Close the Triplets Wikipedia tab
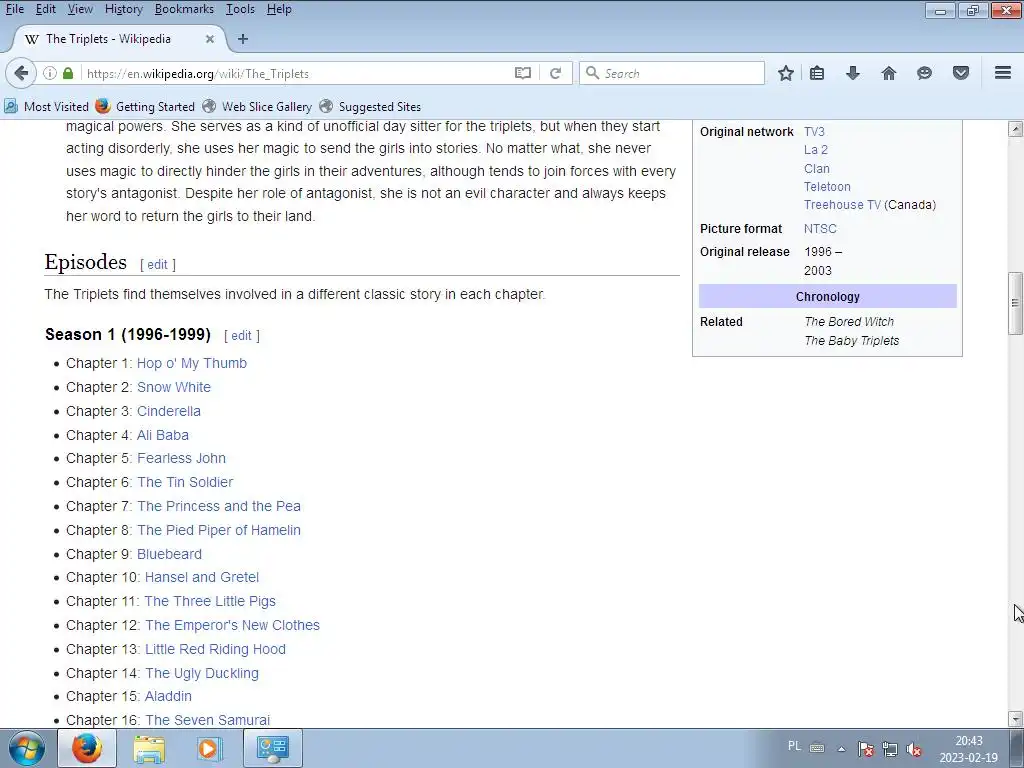This screenshot has width=1024, height=768. tap(210, 39)
